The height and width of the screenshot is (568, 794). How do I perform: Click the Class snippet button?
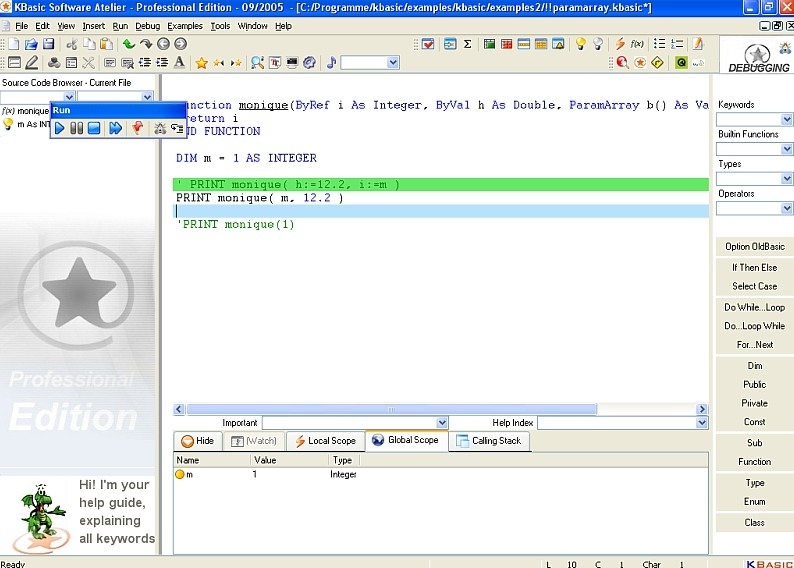click(x=754, y=522)
